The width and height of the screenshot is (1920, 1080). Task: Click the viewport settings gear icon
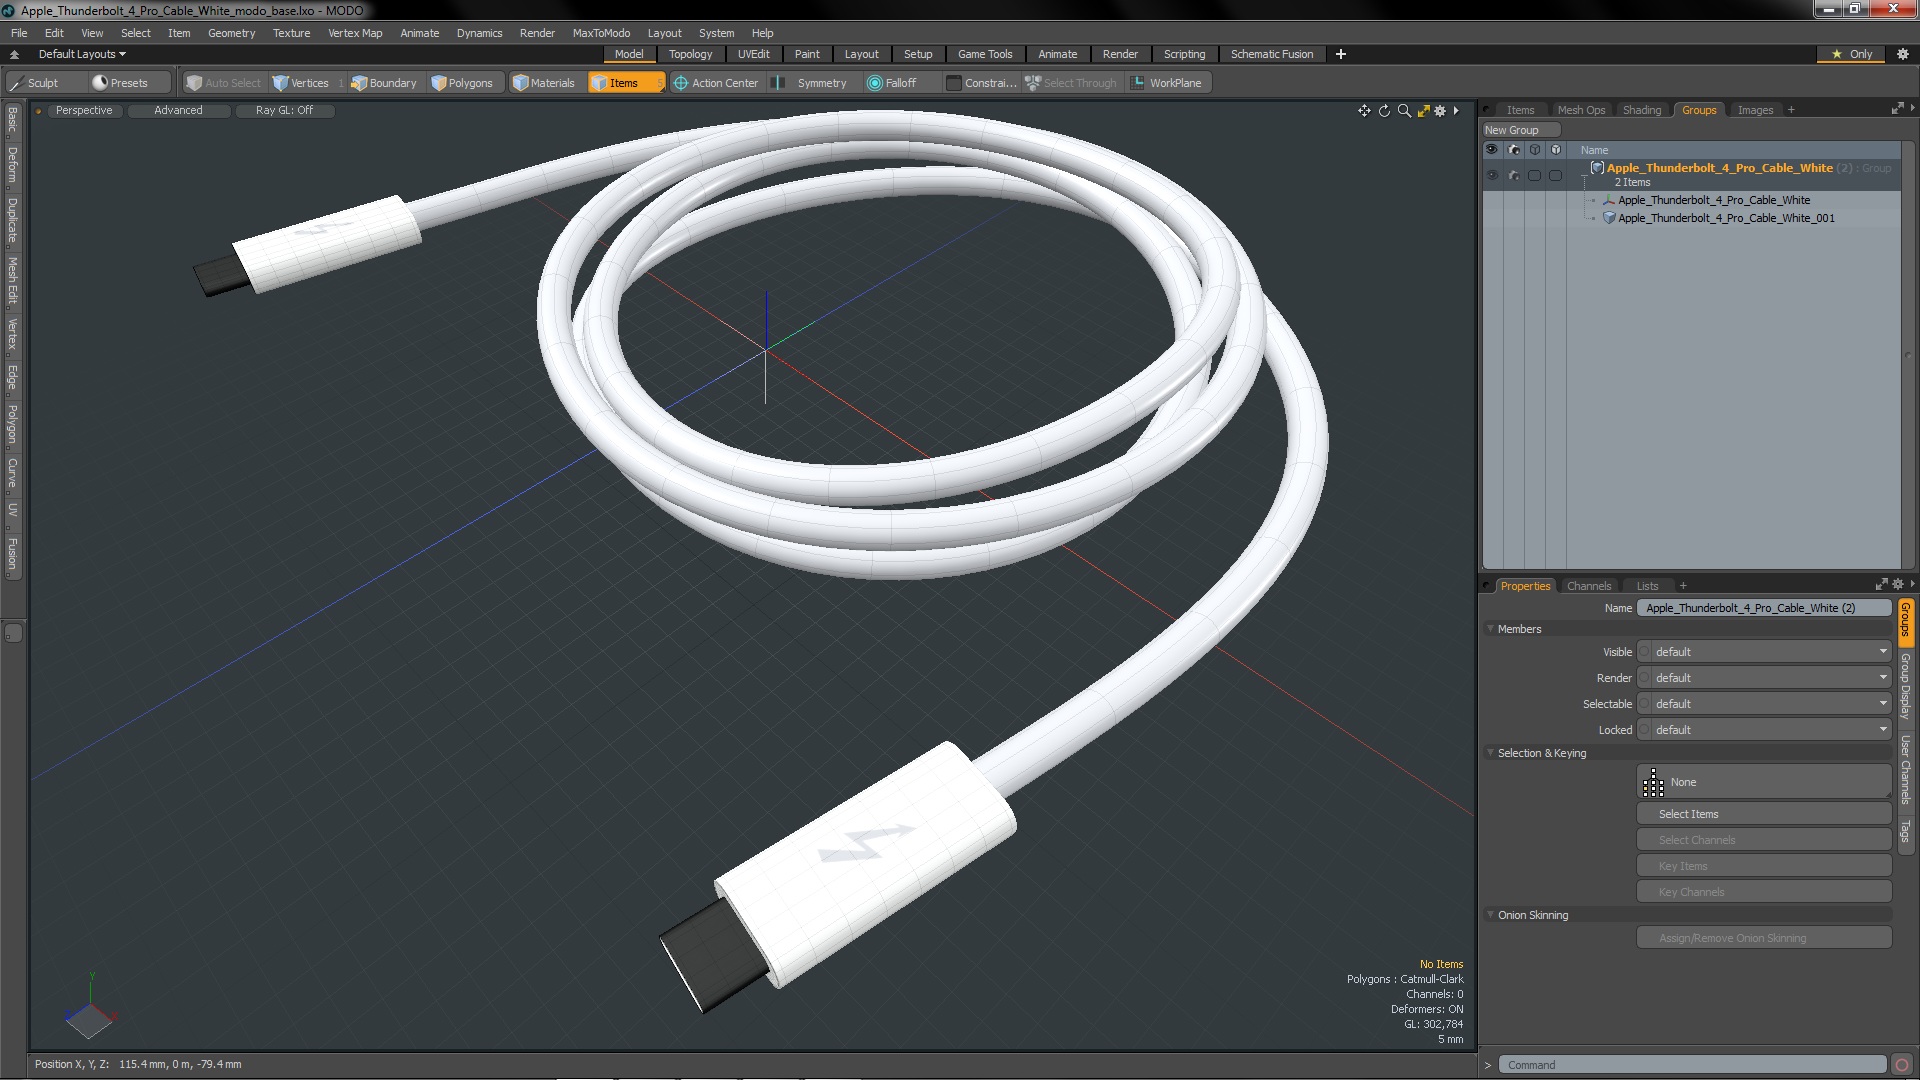1440,111
